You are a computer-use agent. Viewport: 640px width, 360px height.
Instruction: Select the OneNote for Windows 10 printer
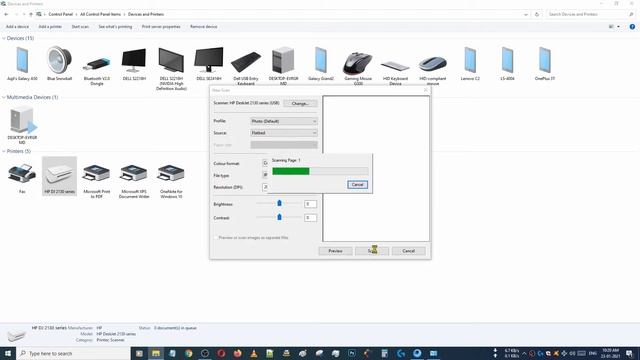coord(171,180)
